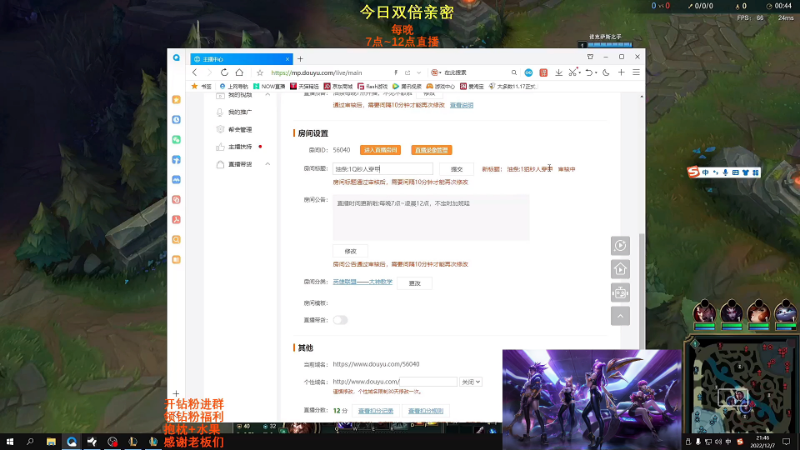Click the orange star icon in the browser sidebar

[177, 99]
